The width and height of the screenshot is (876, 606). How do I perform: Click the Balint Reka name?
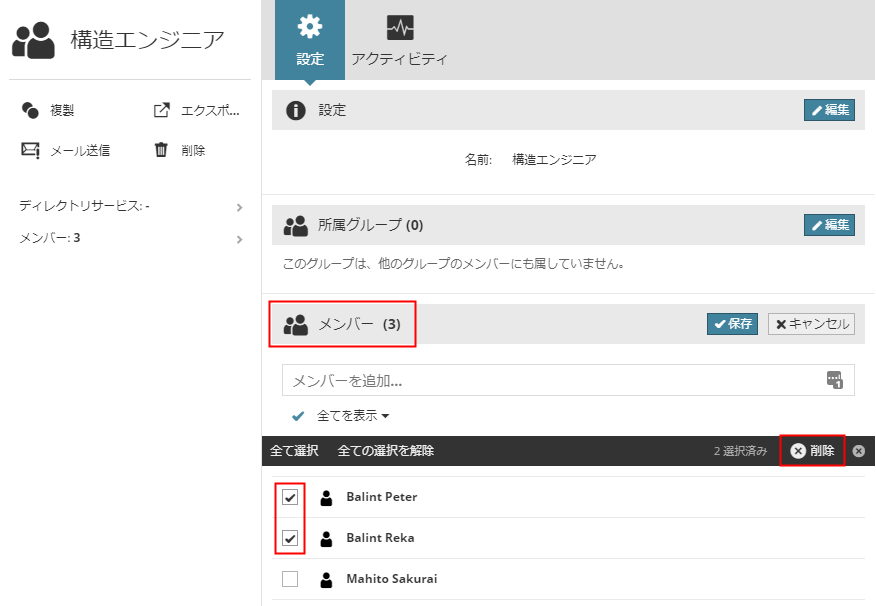click(x=380, y=538)
